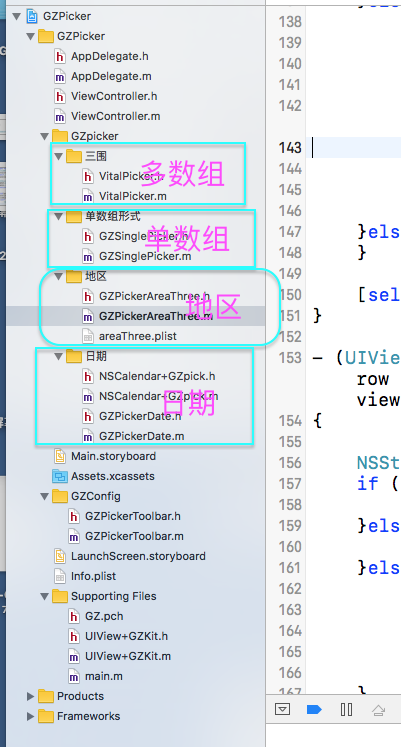The height and width of the screenshot is (747, 401).
Task: Click line number 153 in gutter
Action: click(x=290, y=357)
